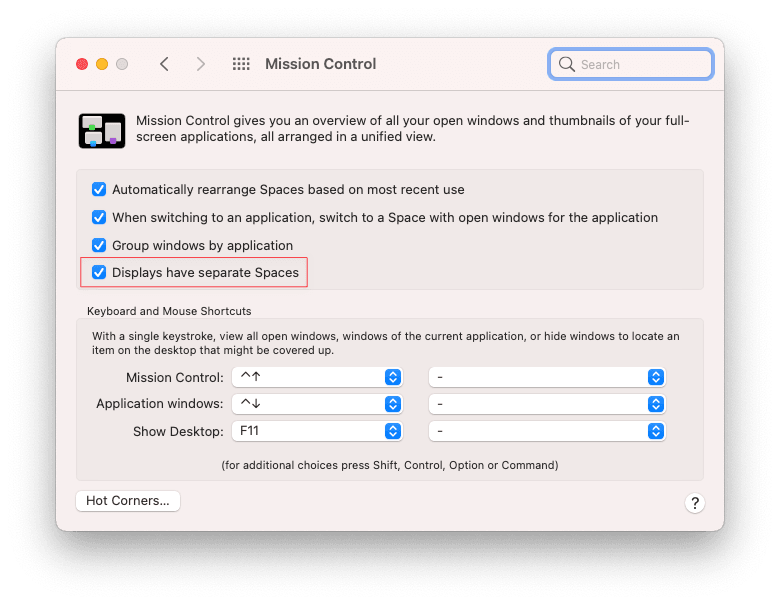Click the 'Application windows:' label
This screenshot has height=605, width=780.
160,403
